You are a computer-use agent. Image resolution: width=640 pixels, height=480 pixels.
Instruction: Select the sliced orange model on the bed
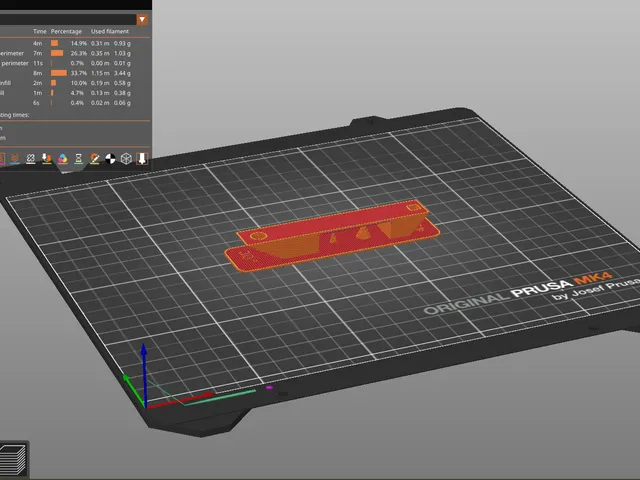tap(332, 235)
